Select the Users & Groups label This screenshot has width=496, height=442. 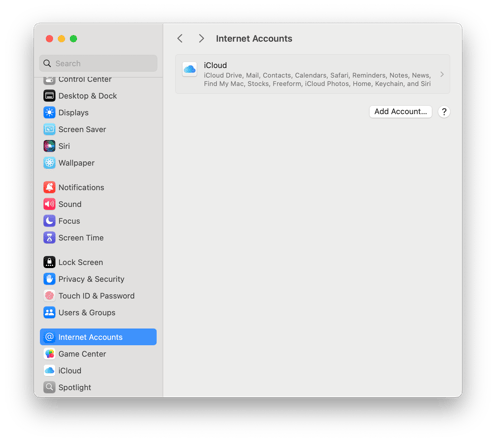pyautogui.click(x=87, y=313)
